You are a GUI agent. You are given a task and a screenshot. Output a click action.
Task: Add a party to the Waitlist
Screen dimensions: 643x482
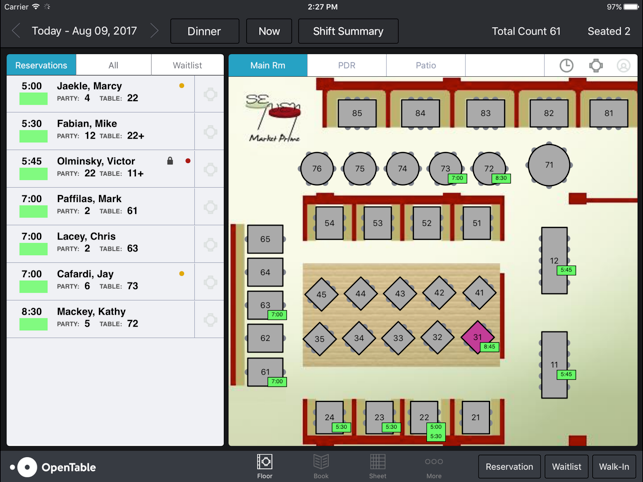click(x=566, y=467)
